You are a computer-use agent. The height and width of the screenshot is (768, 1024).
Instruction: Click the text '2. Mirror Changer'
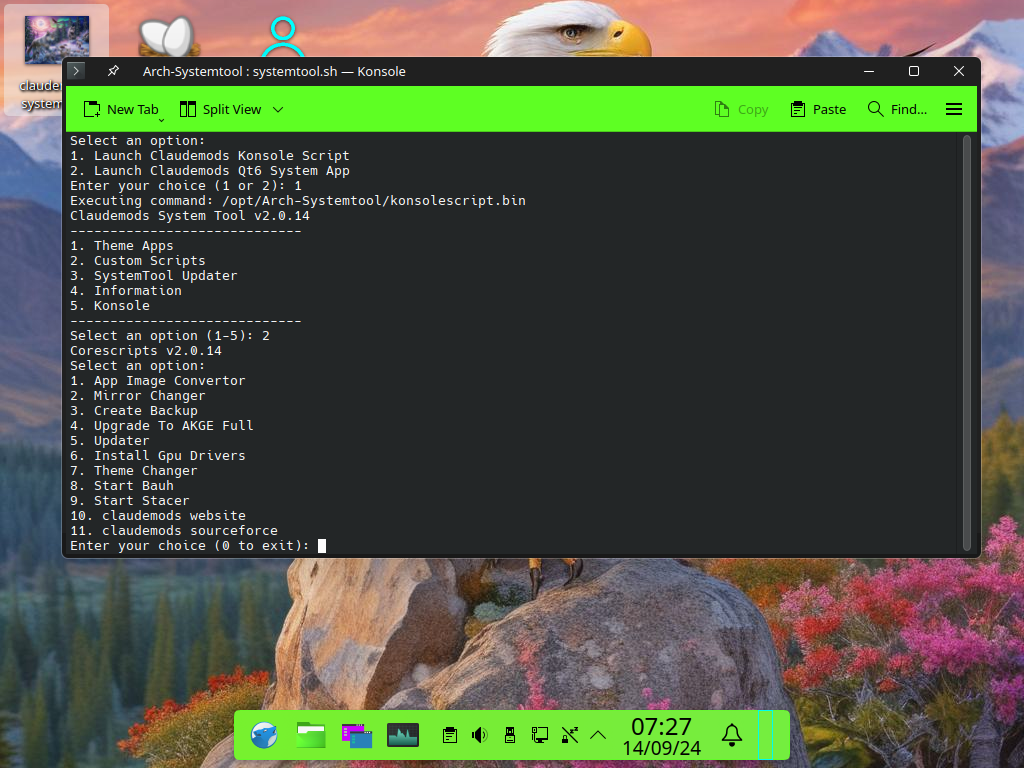(x=138, y=396)
